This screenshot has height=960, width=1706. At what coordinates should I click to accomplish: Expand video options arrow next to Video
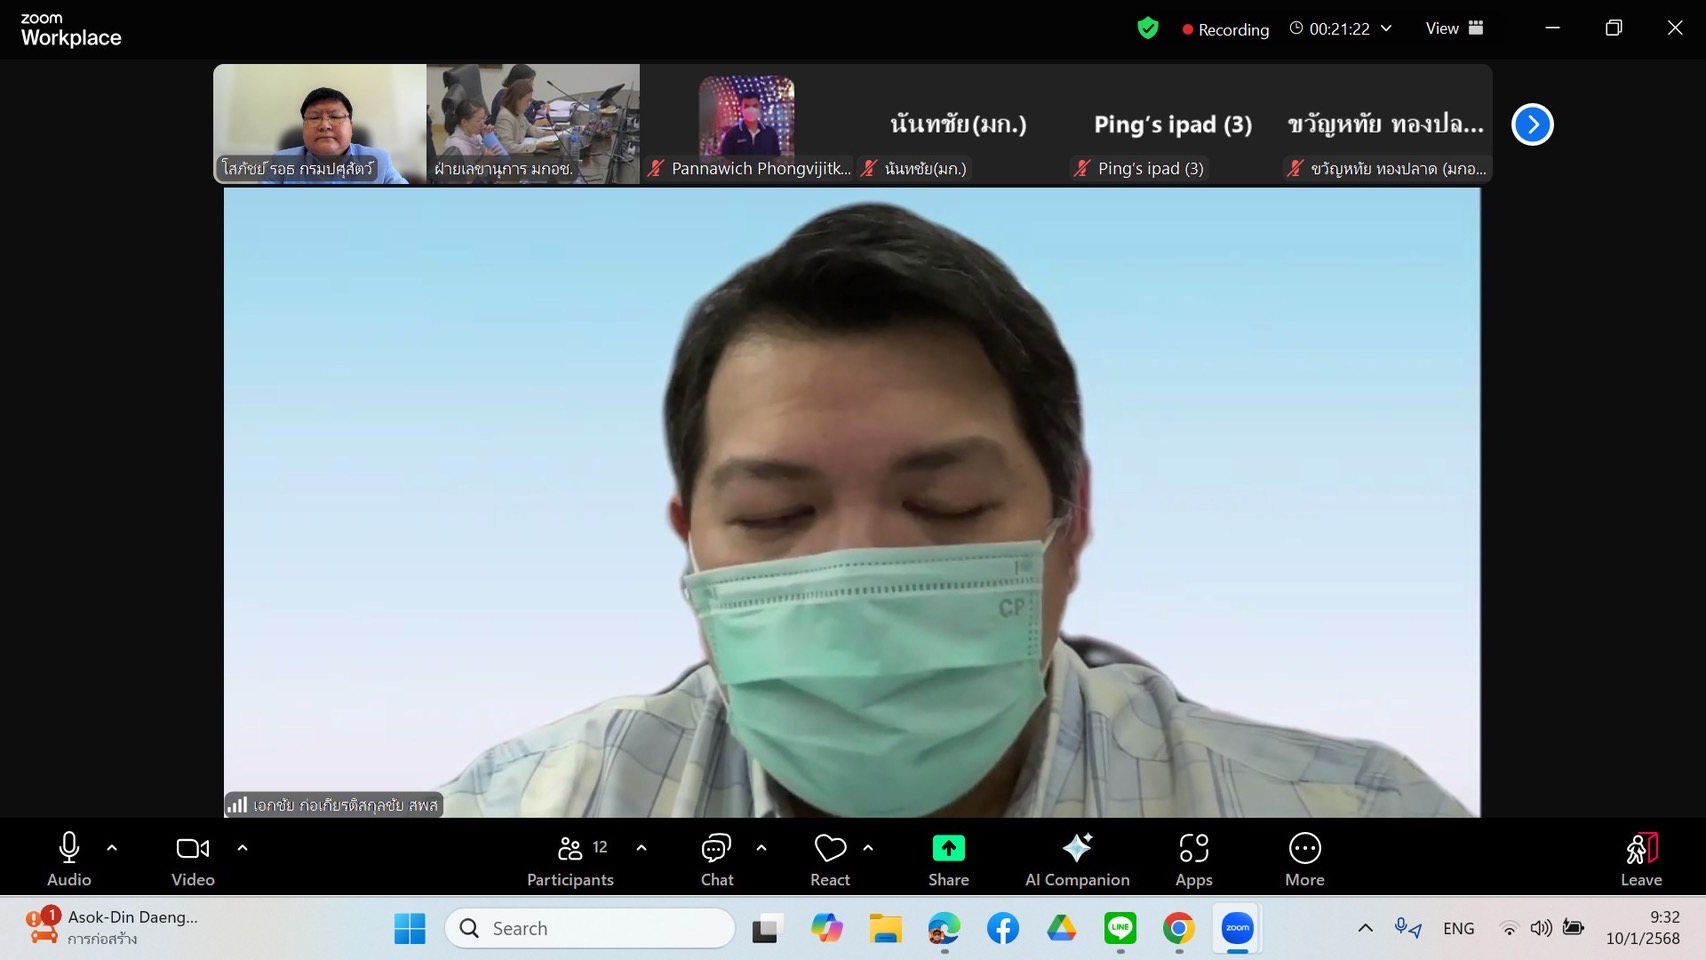(x=242, y=848)
